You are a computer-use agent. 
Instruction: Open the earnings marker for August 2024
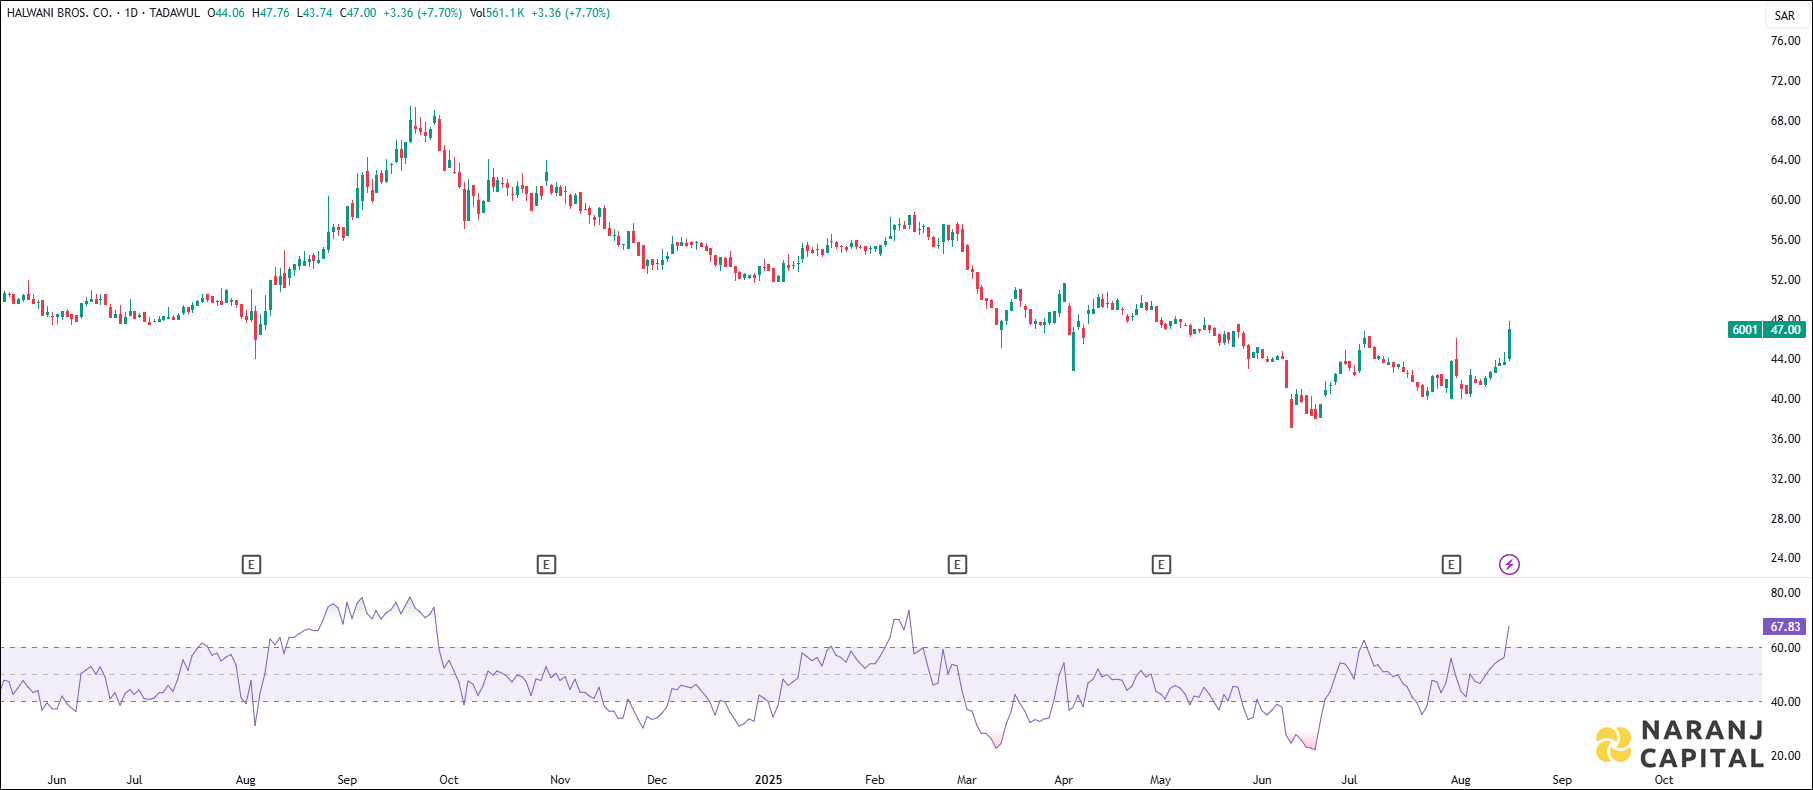(252, 565)
